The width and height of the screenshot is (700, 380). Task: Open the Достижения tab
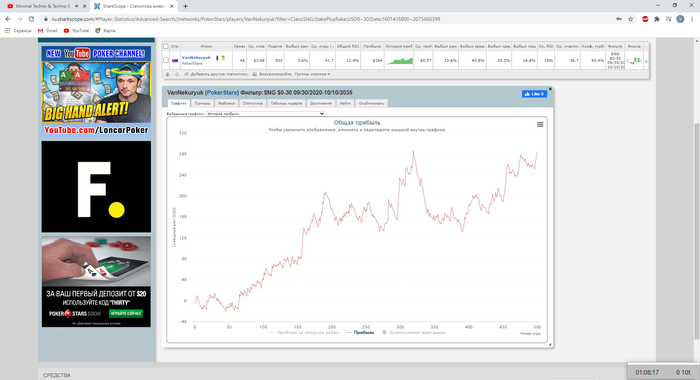[321, 103]
